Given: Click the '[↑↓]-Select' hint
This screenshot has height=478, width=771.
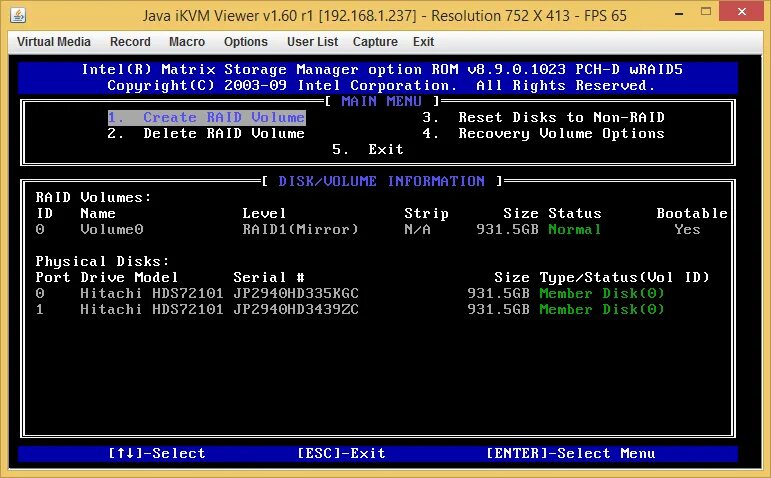Looking at the screenshot, I should tap(157, 453).
